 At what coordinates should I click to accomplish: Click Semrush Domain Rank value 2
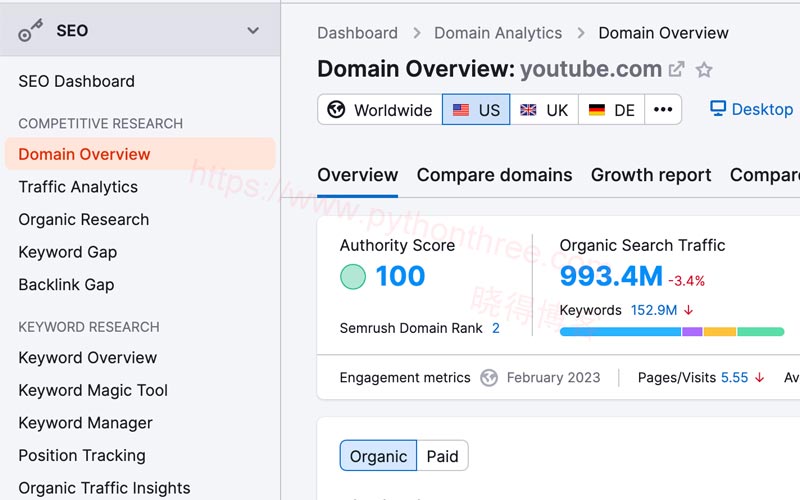[x=495, y=328]
